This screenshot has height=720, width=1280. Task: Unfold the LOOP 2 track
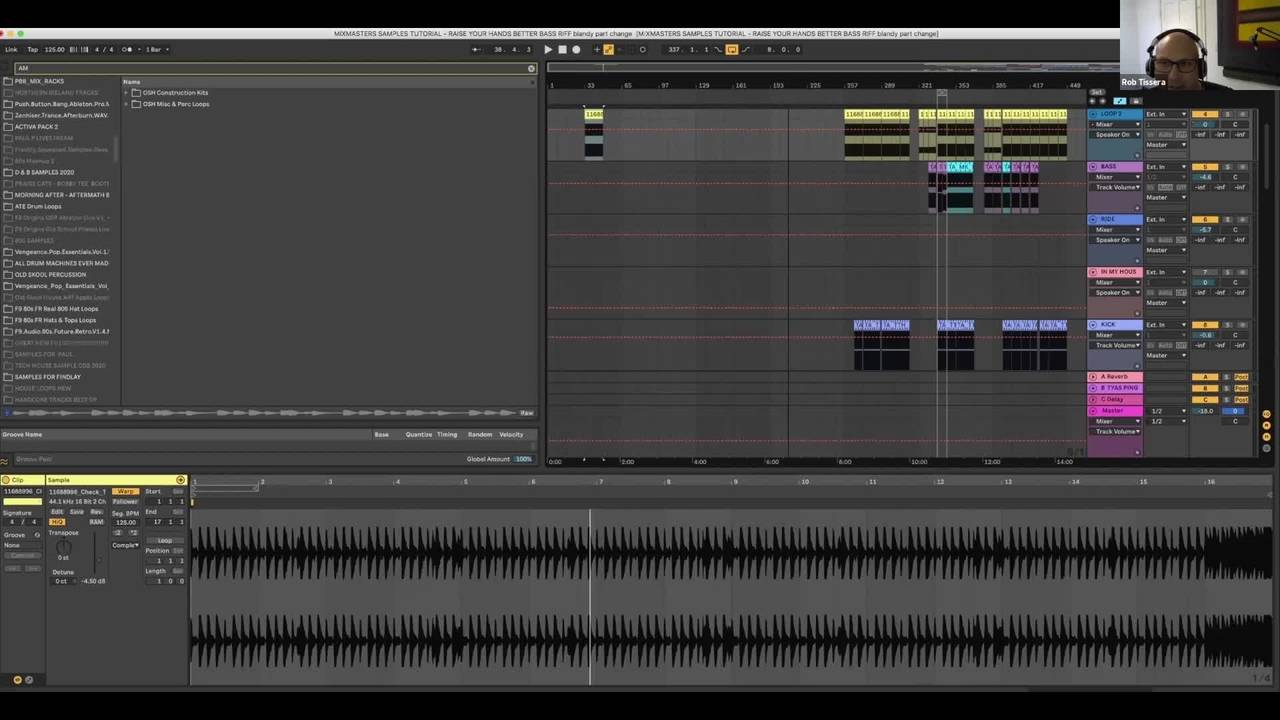[1093, 114]
